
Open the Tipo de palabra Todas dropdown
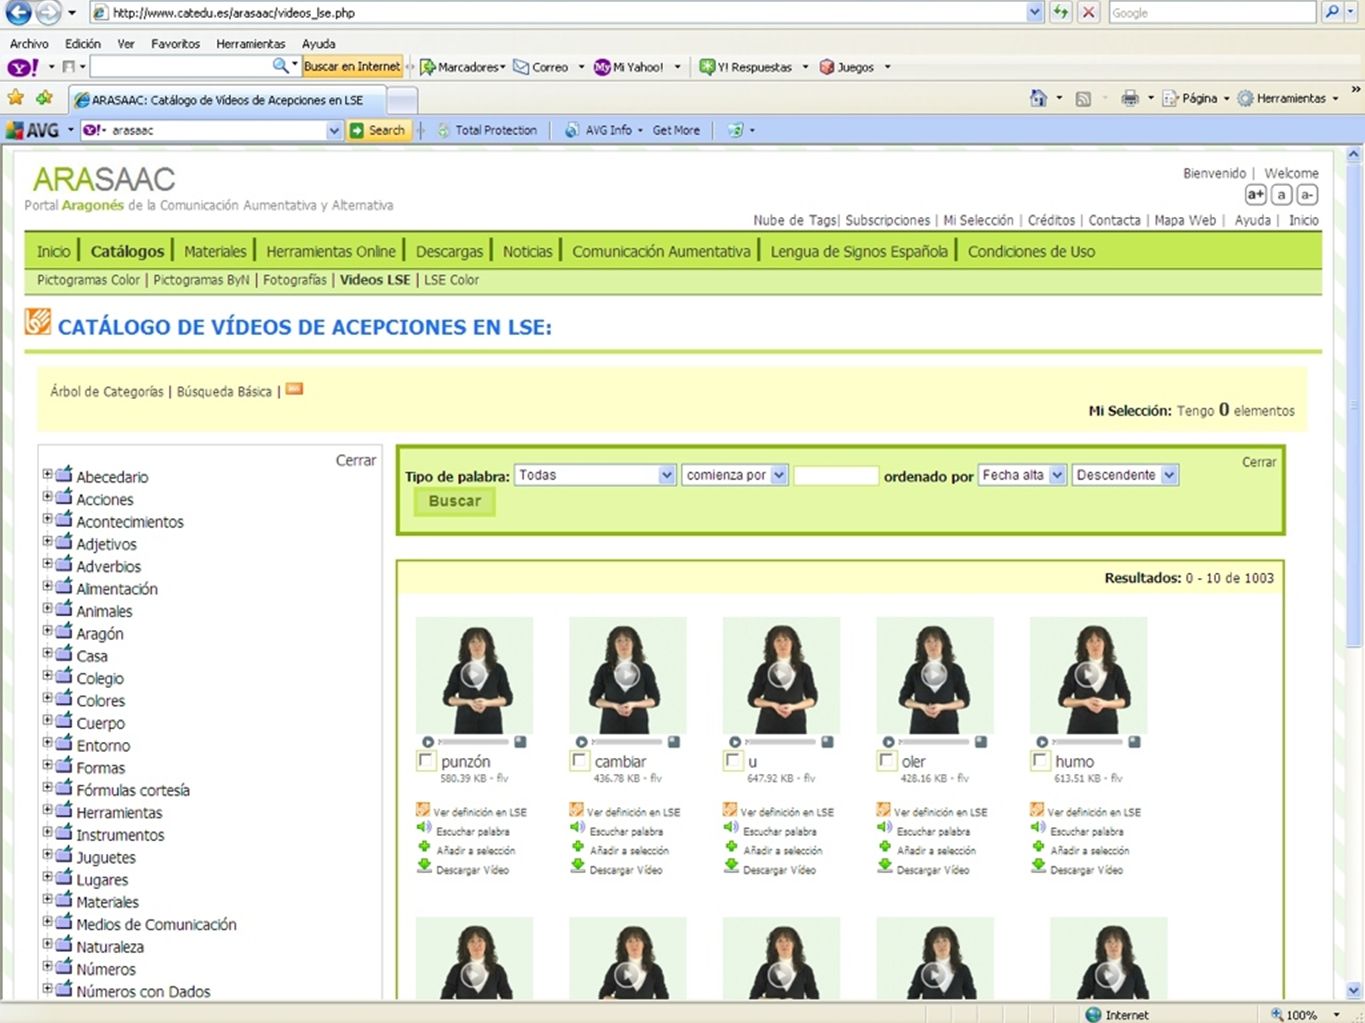point(595,475)
